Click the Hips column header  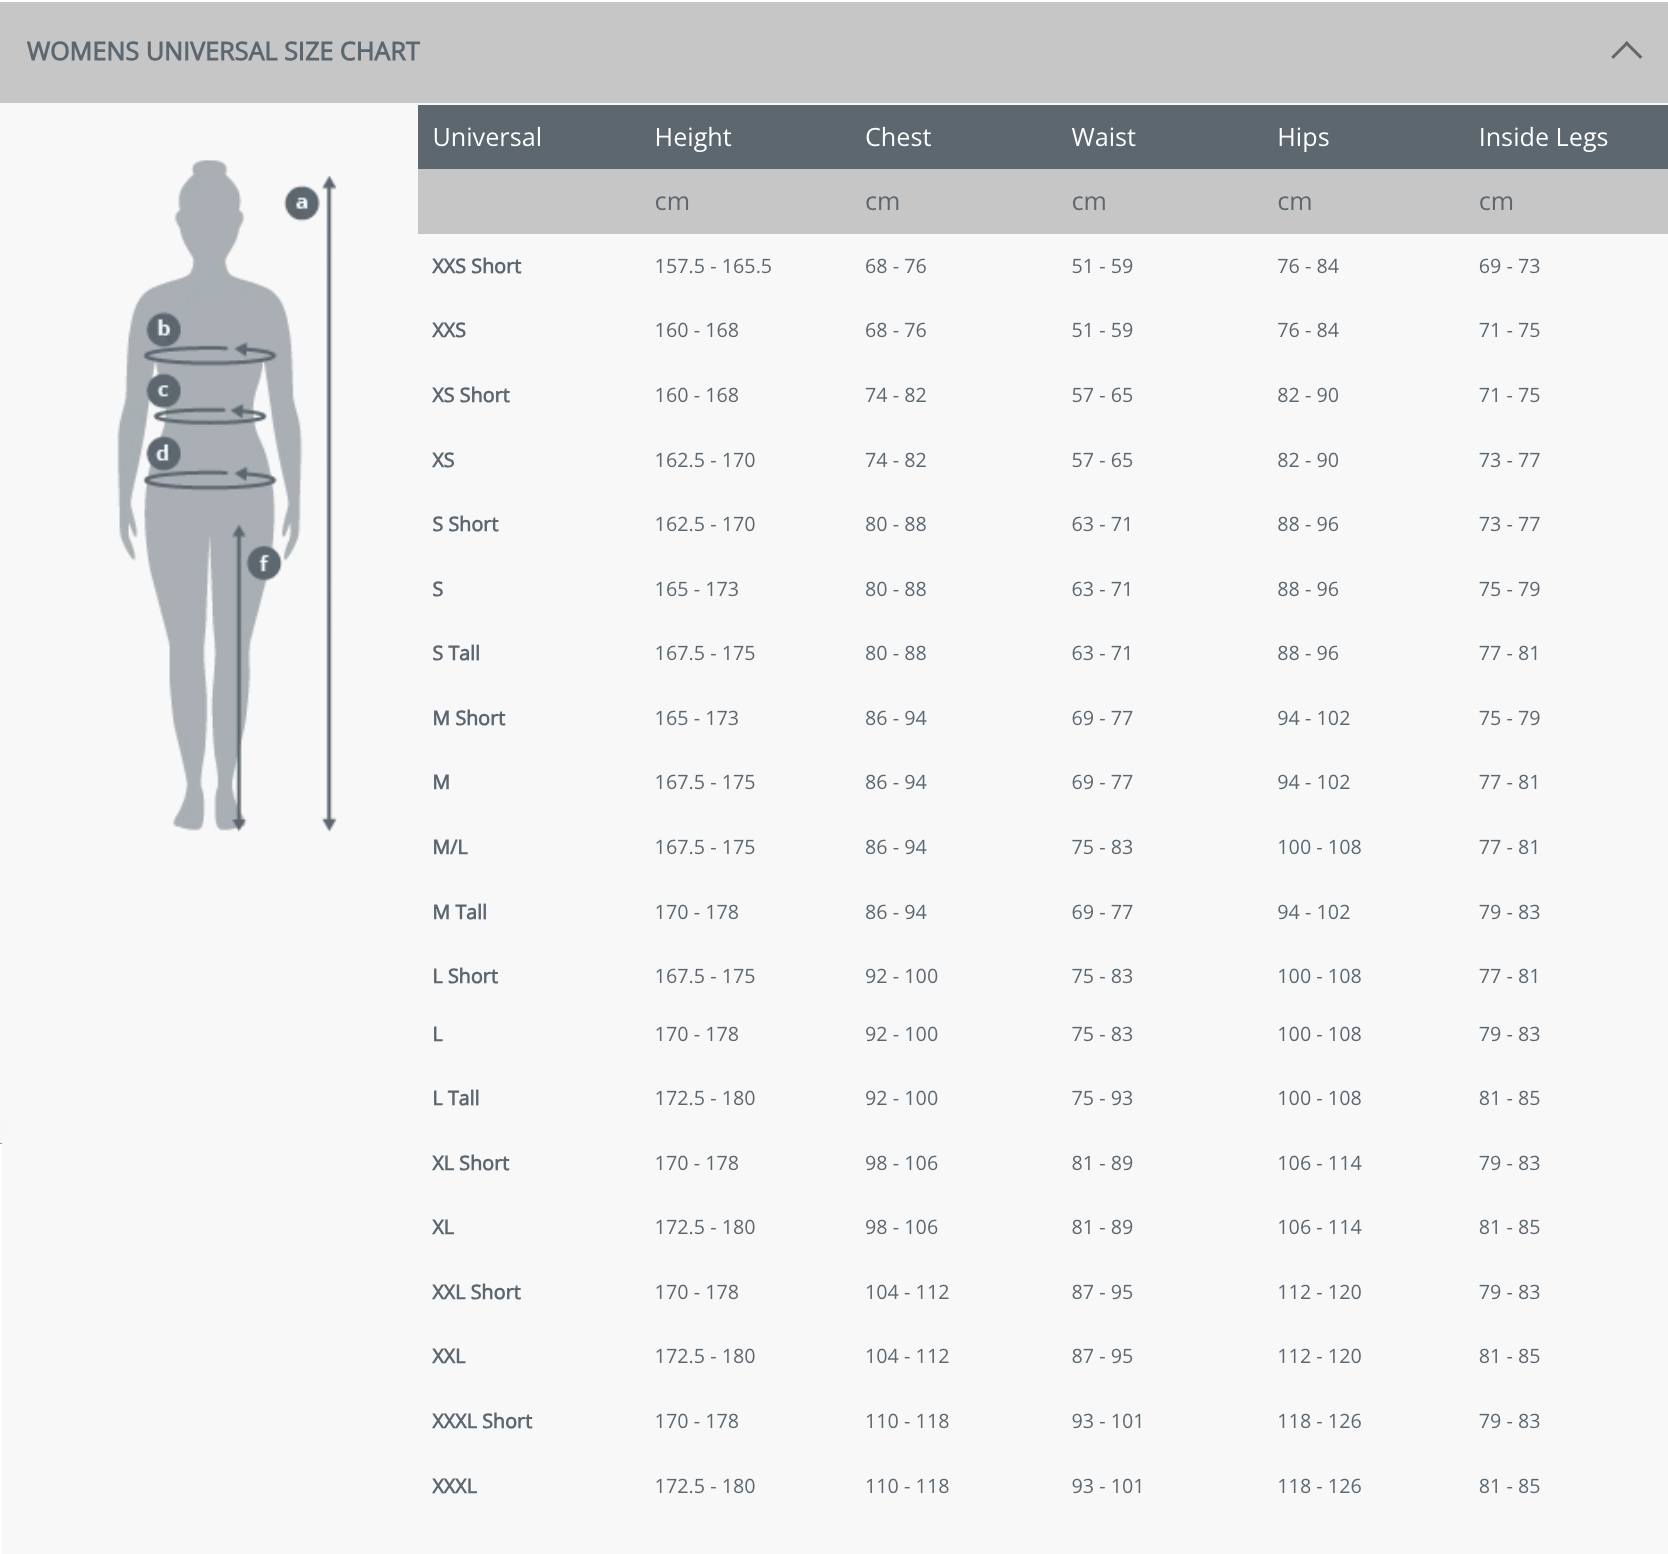(x=1303, y=137)
